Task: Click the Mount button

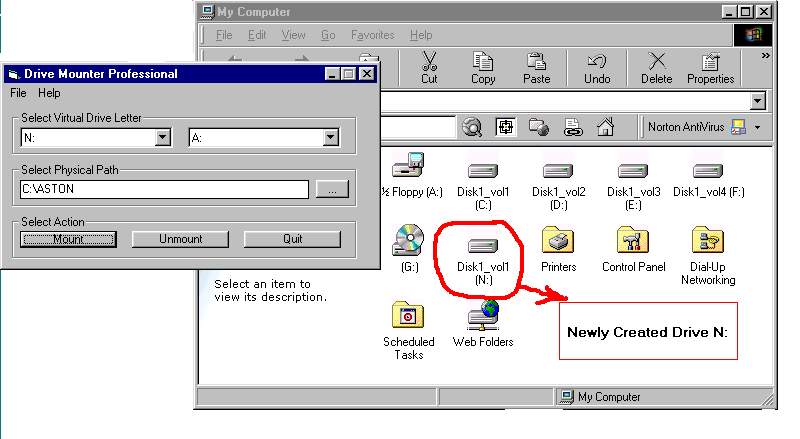Action: pyautogui.click(x=68, y=239)
